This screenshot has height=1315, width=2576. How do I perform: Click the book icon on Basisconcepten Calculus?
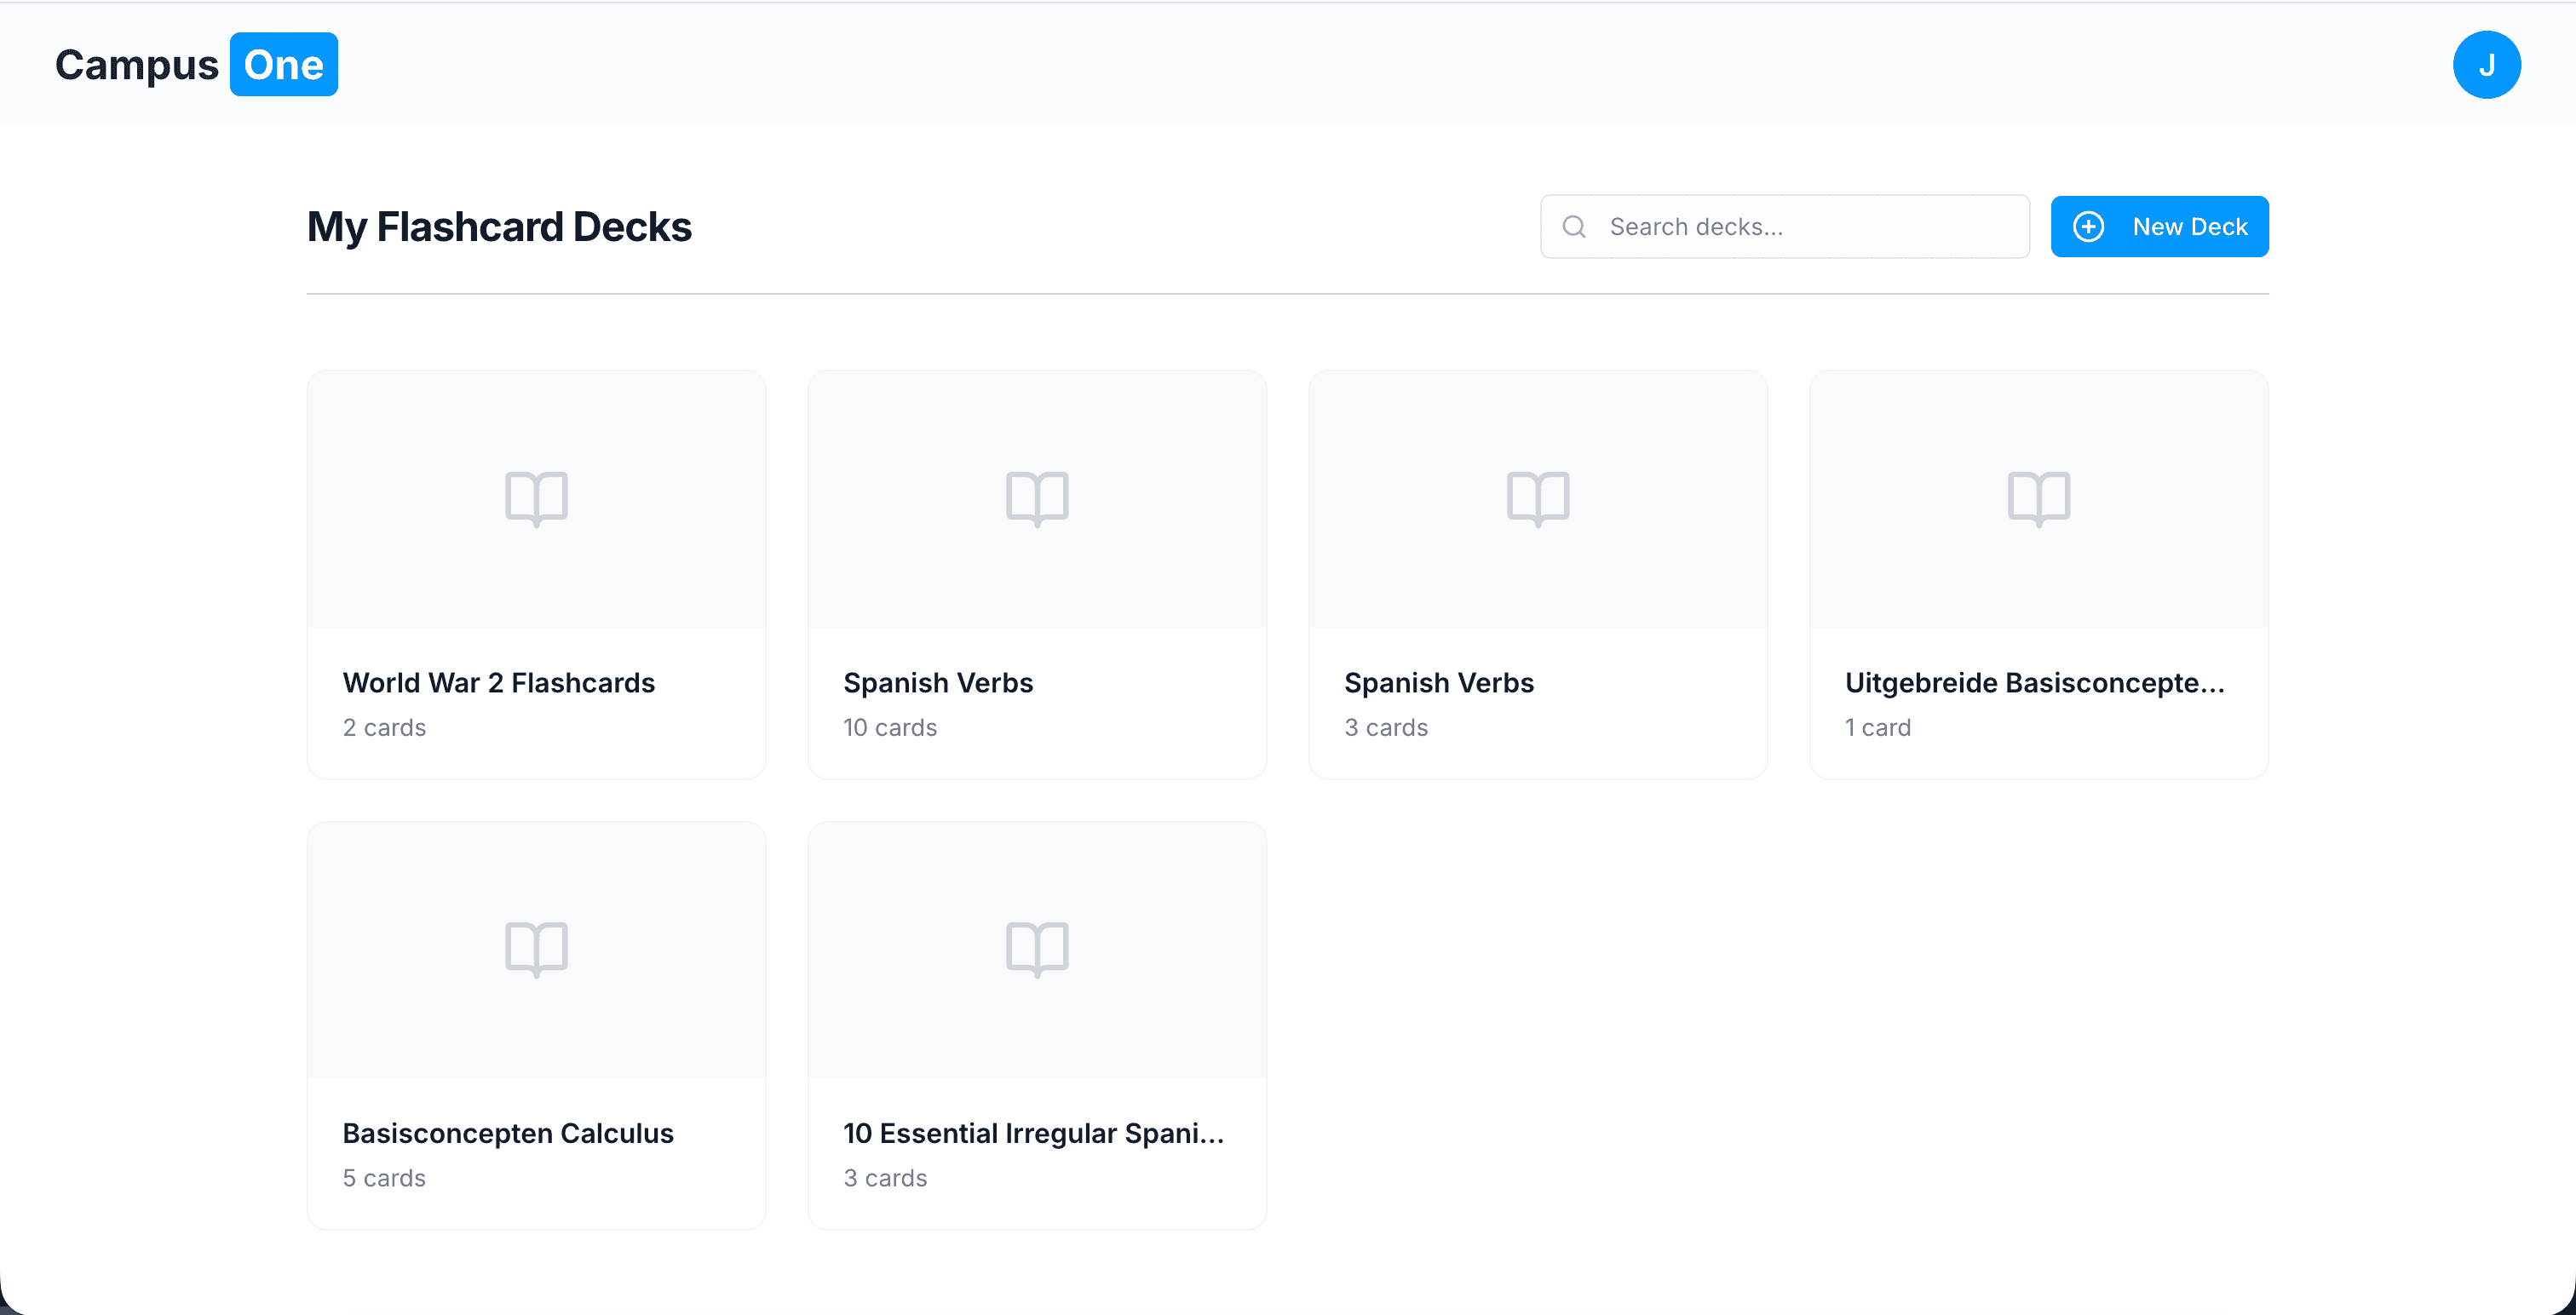[536, 948]
